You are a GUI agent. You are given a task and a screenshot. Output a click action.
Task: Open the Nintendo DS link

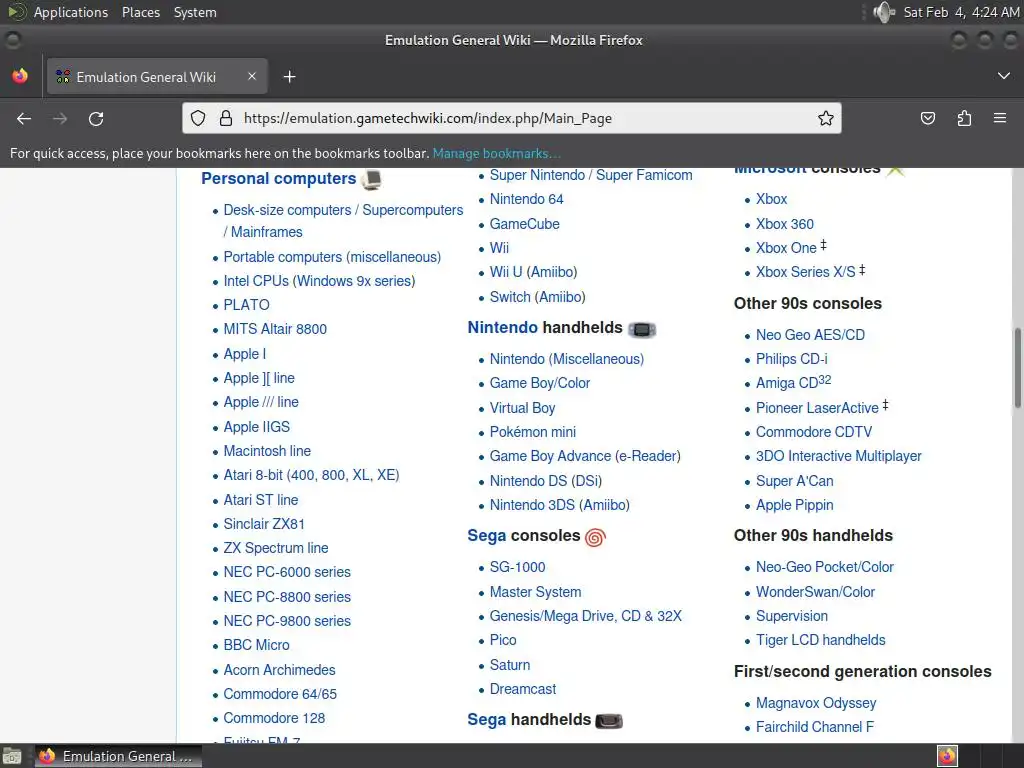[528, 481]
